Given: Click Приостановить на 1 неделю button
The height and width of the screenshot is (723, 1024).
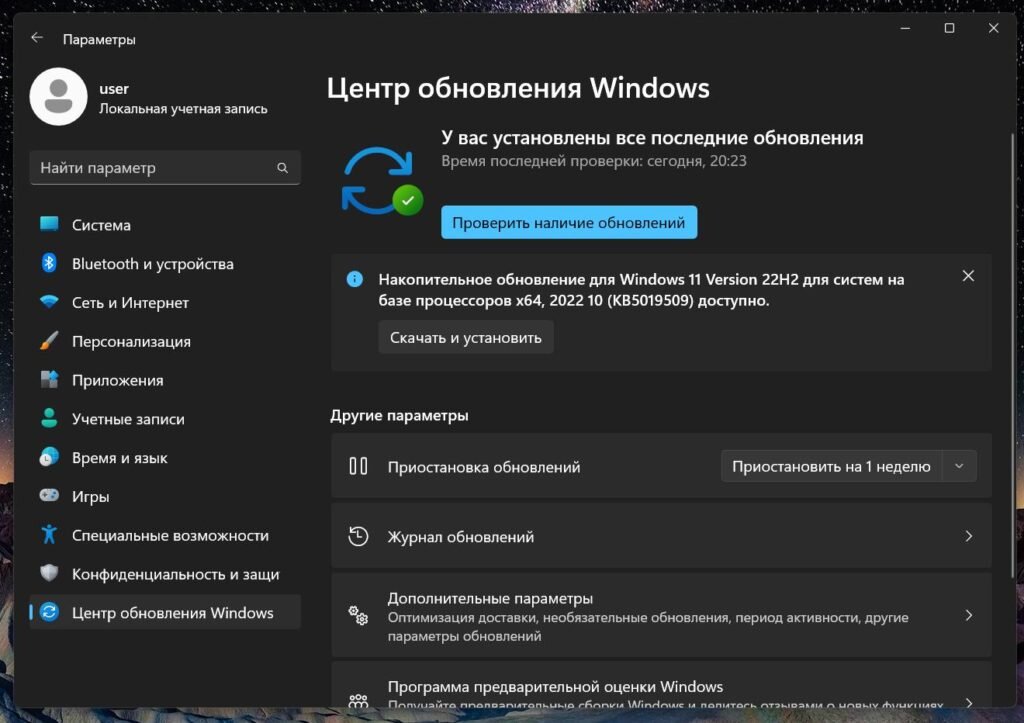Looking at the screenshot, I should pyautogui.click(x=831, y=466).
